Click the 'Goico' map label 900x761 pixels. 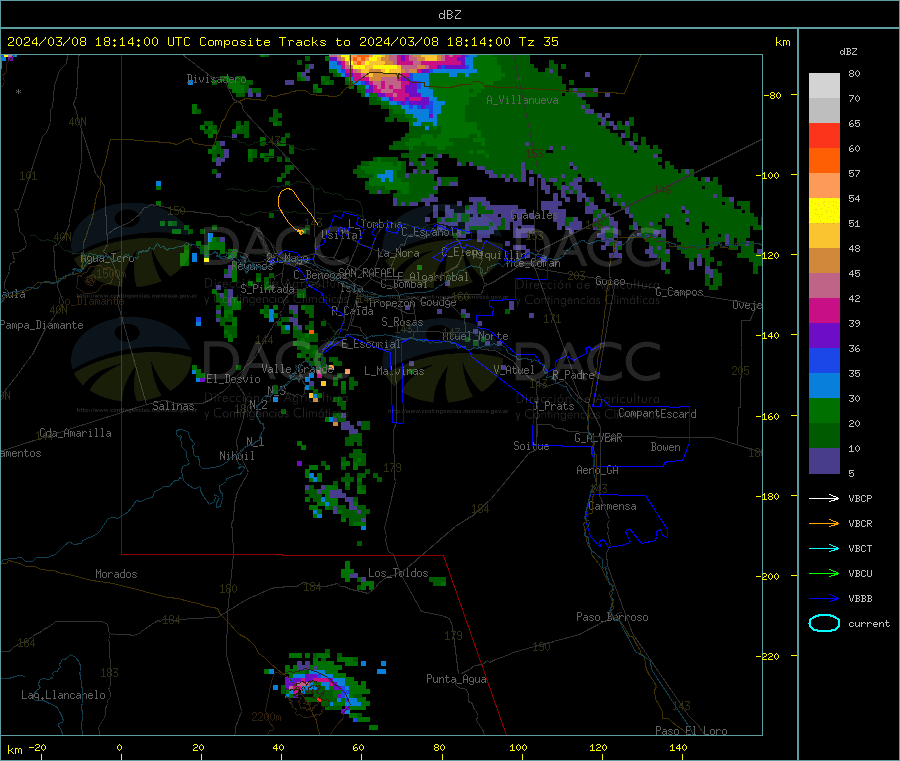(610, 281)
